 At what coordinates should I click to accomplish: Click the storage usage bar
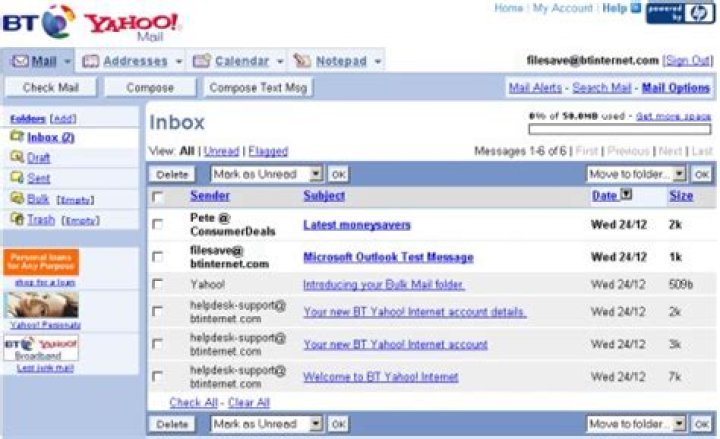[620, 129]
